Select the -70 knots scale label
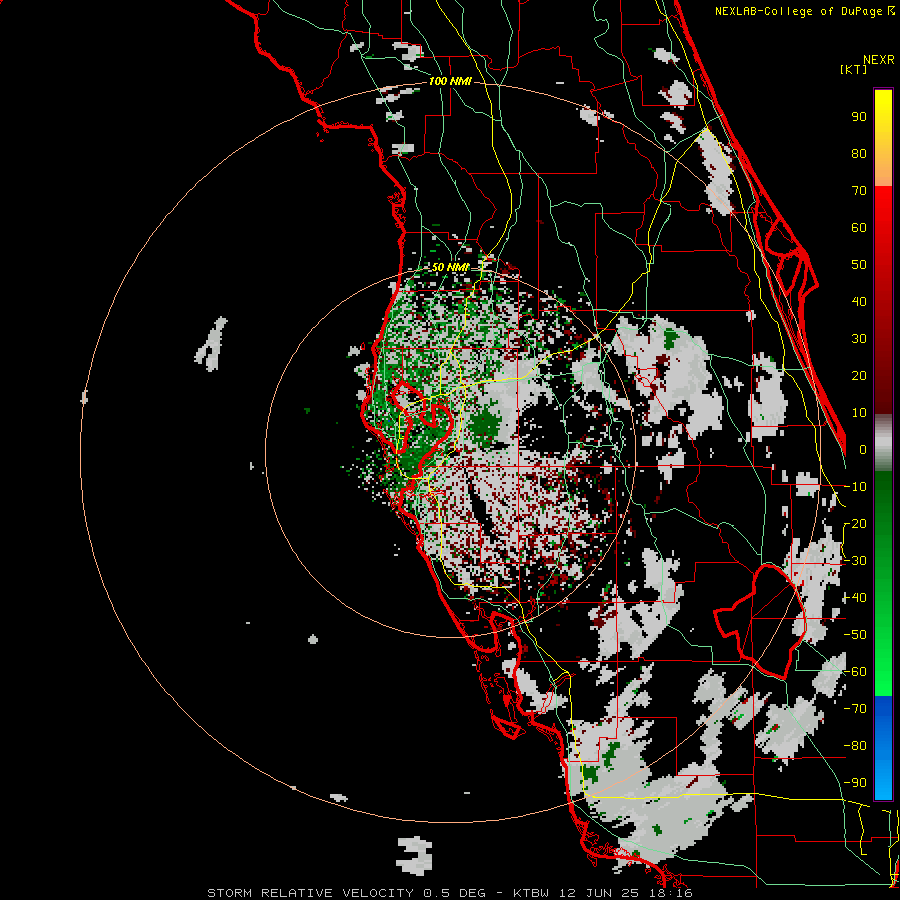This screenshot has width=900, height=900. [855, 709]
